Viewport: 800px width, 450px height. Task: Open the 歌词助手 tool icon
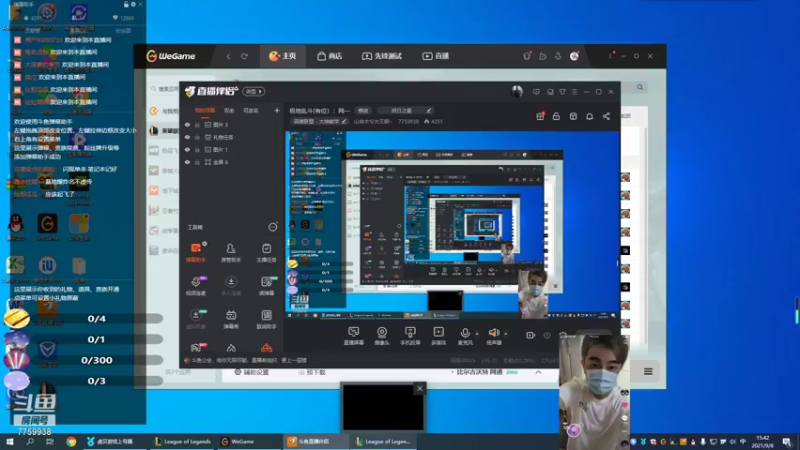pos(266,319)
